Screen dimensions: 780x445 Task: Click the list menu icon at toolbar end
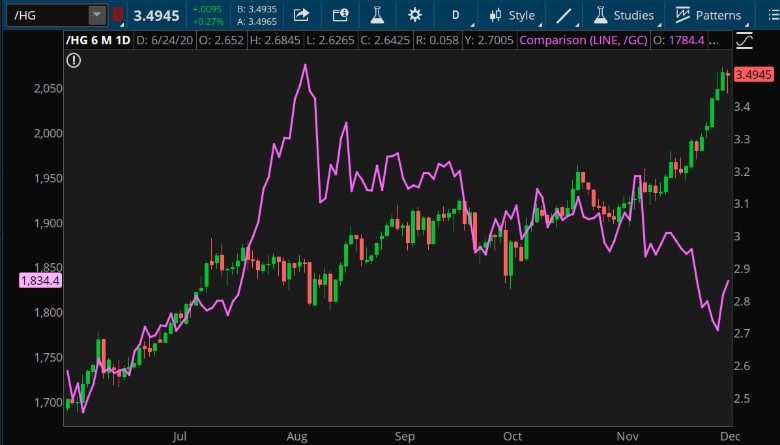(774, 15)
